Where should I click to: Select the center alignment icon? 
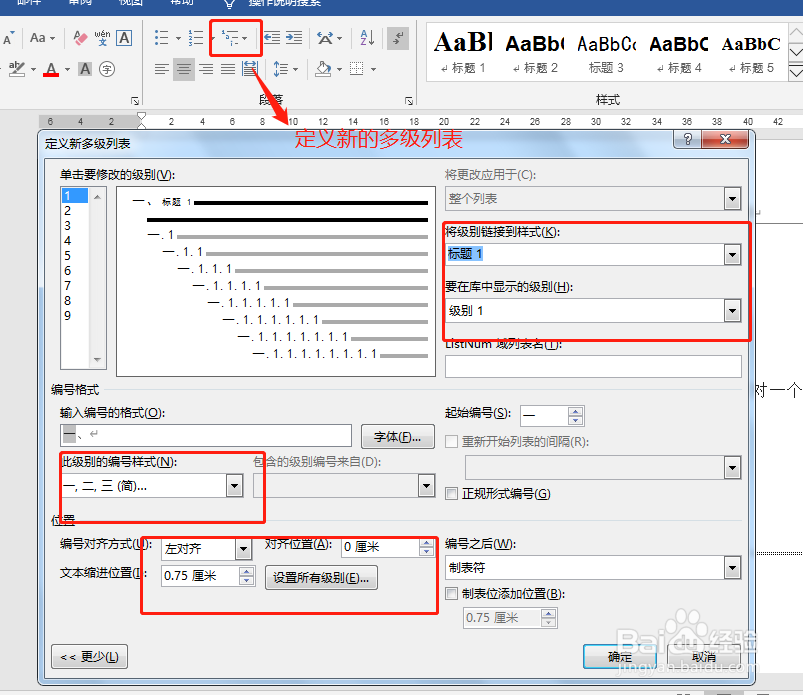click(182, 69)
